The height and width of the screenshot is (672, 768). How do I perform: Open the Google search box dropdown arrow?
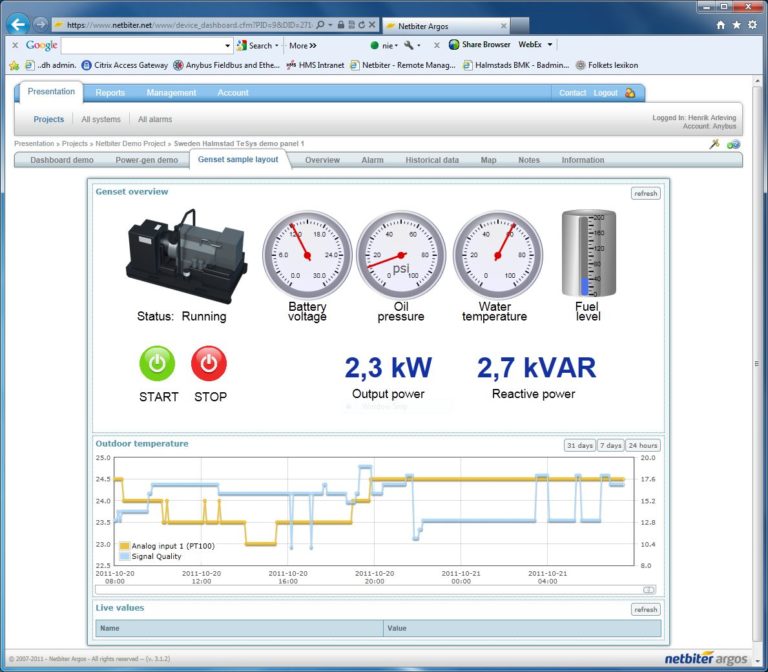pyautogui.click(x=227, y=45)
